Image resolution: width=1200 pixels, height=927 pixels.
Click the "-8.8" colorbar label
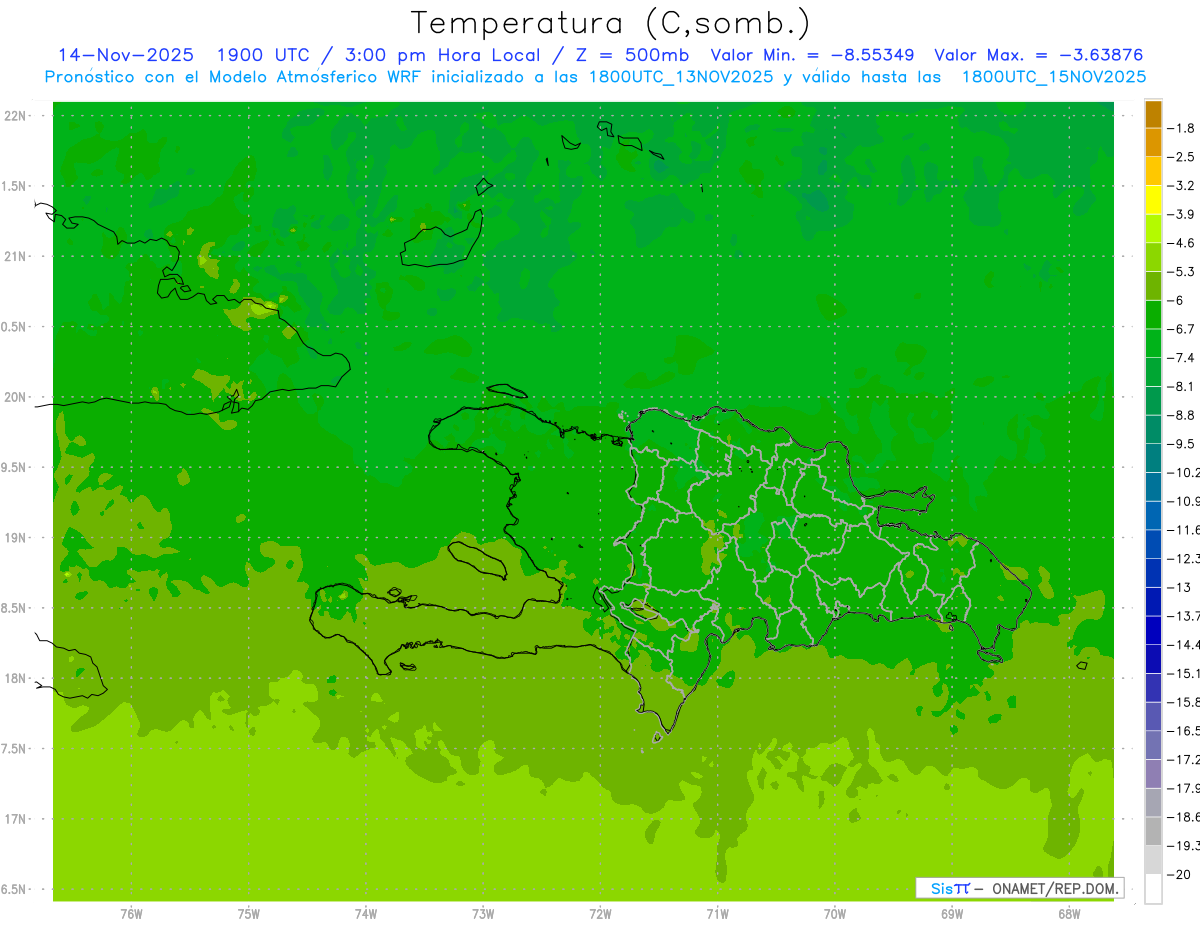tap(1182, 415)
